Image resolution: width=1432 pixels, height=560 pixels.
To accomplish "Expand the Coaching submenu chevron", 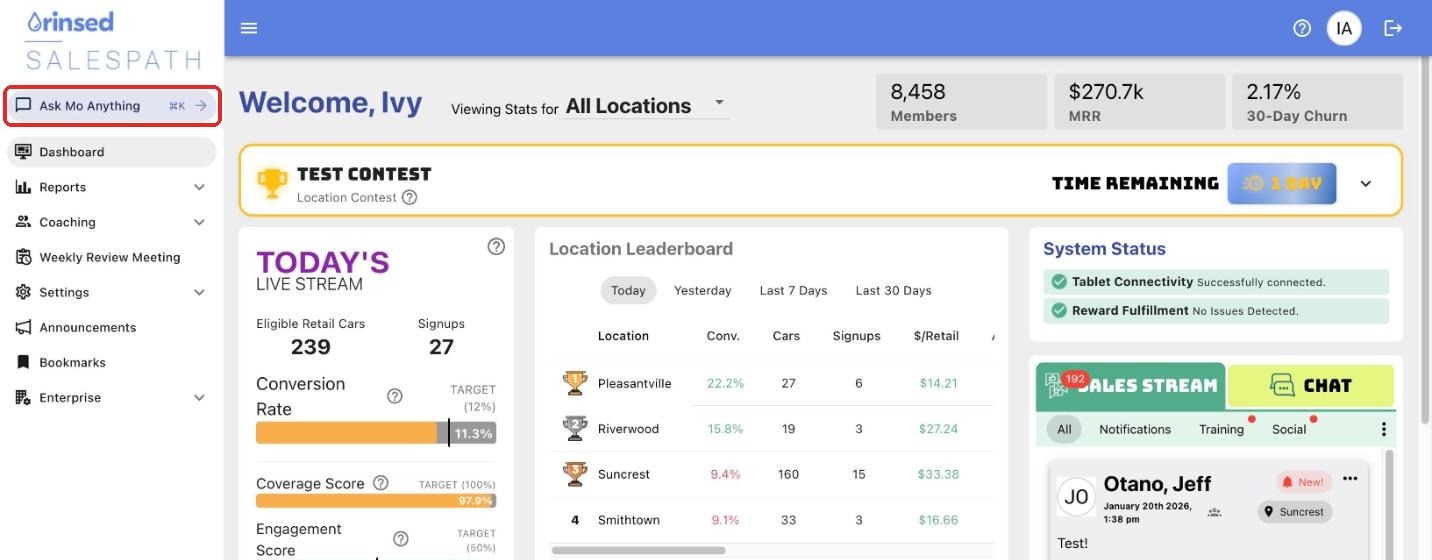I will tap(199, 222).
